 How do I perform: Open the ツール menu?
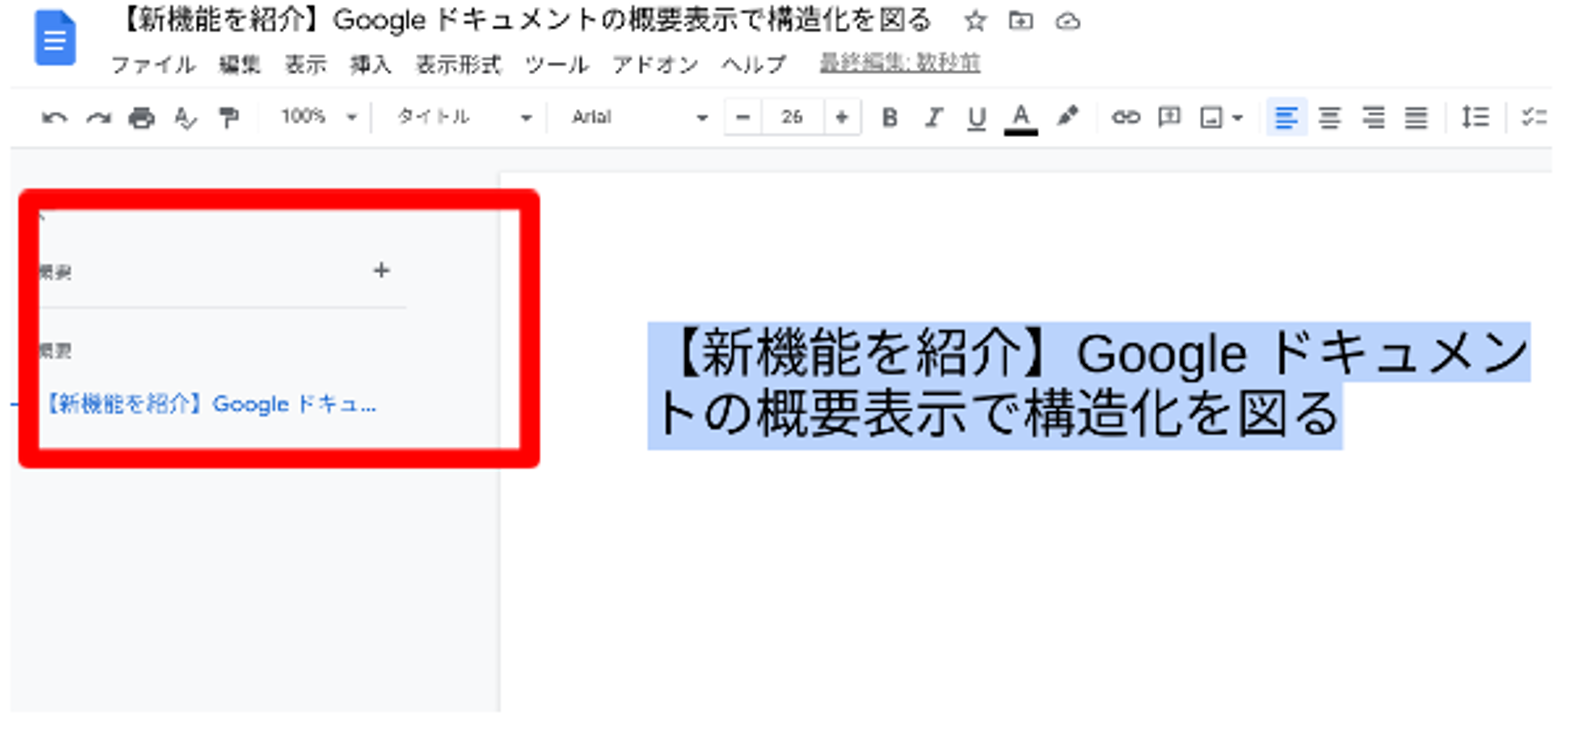click(x=557, y=65)
